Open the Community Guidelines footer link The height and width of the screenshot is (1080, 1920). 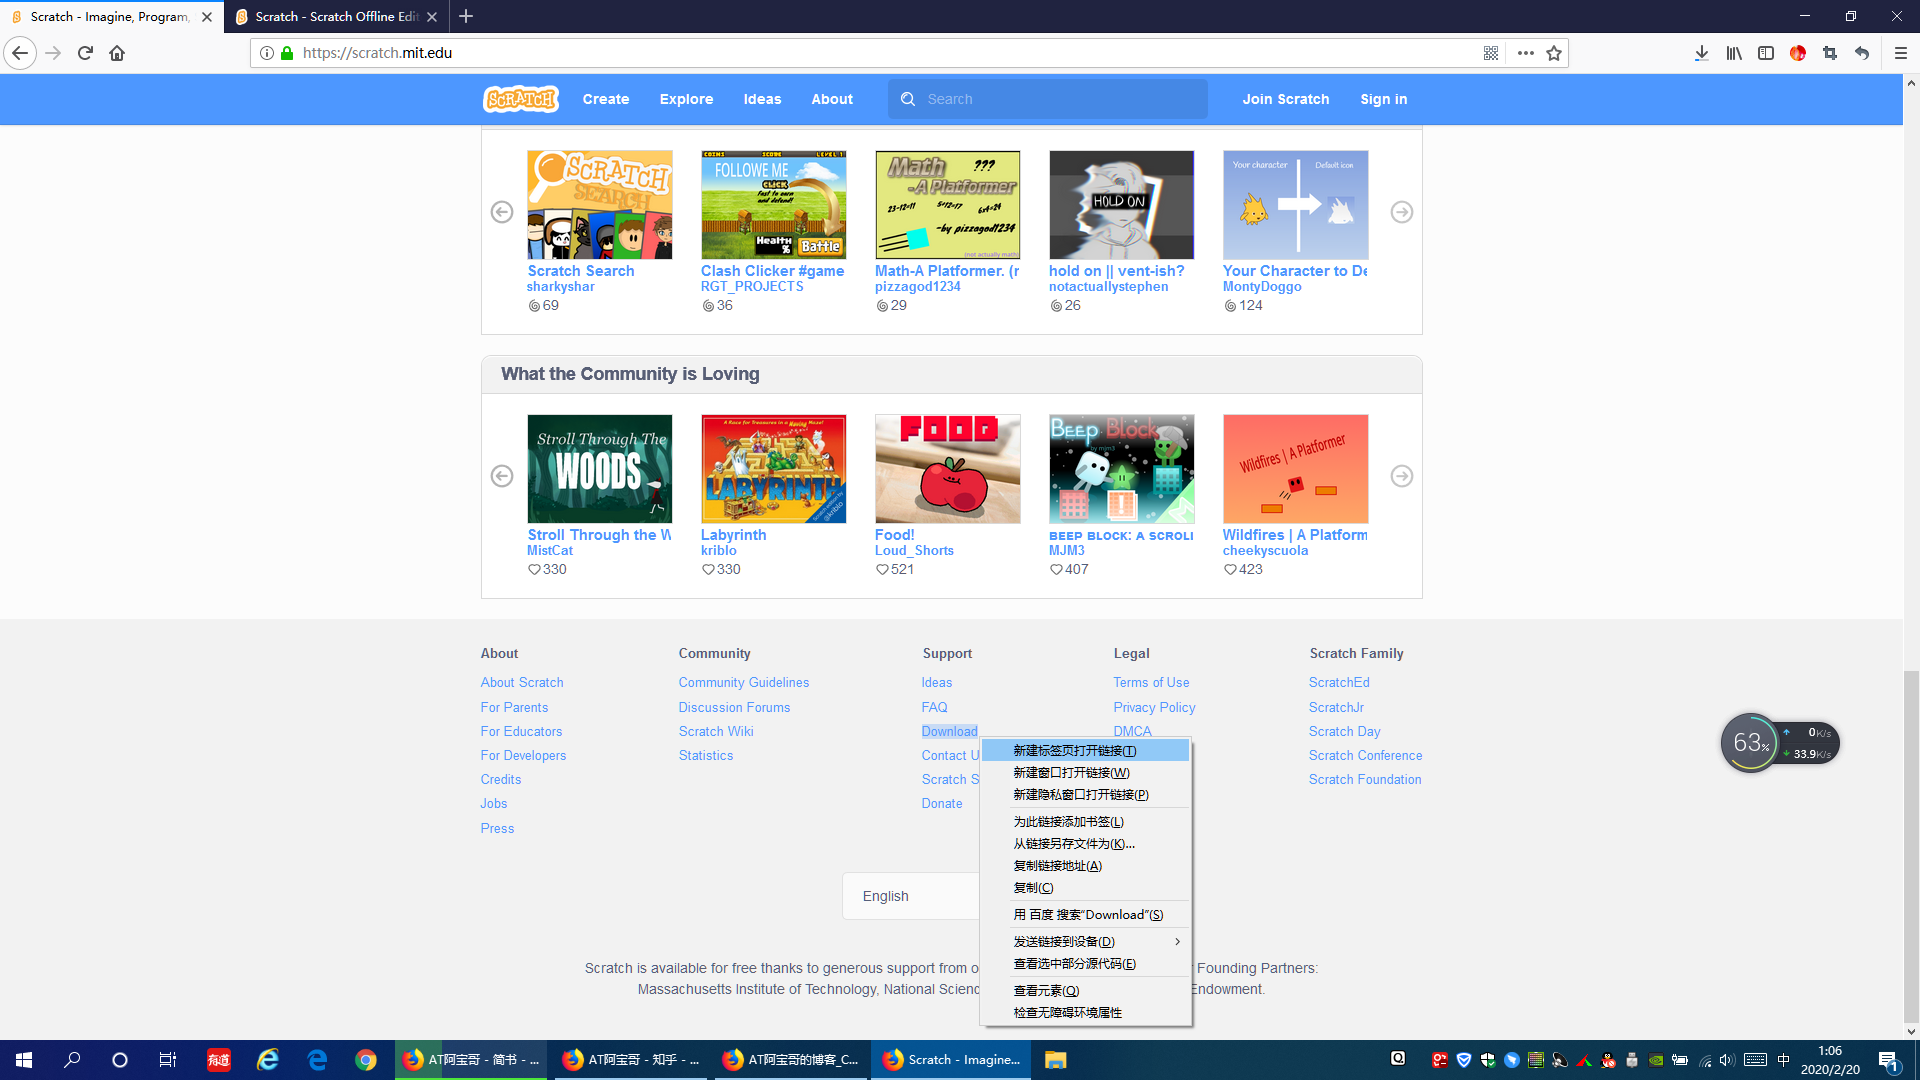click(743, 682)
